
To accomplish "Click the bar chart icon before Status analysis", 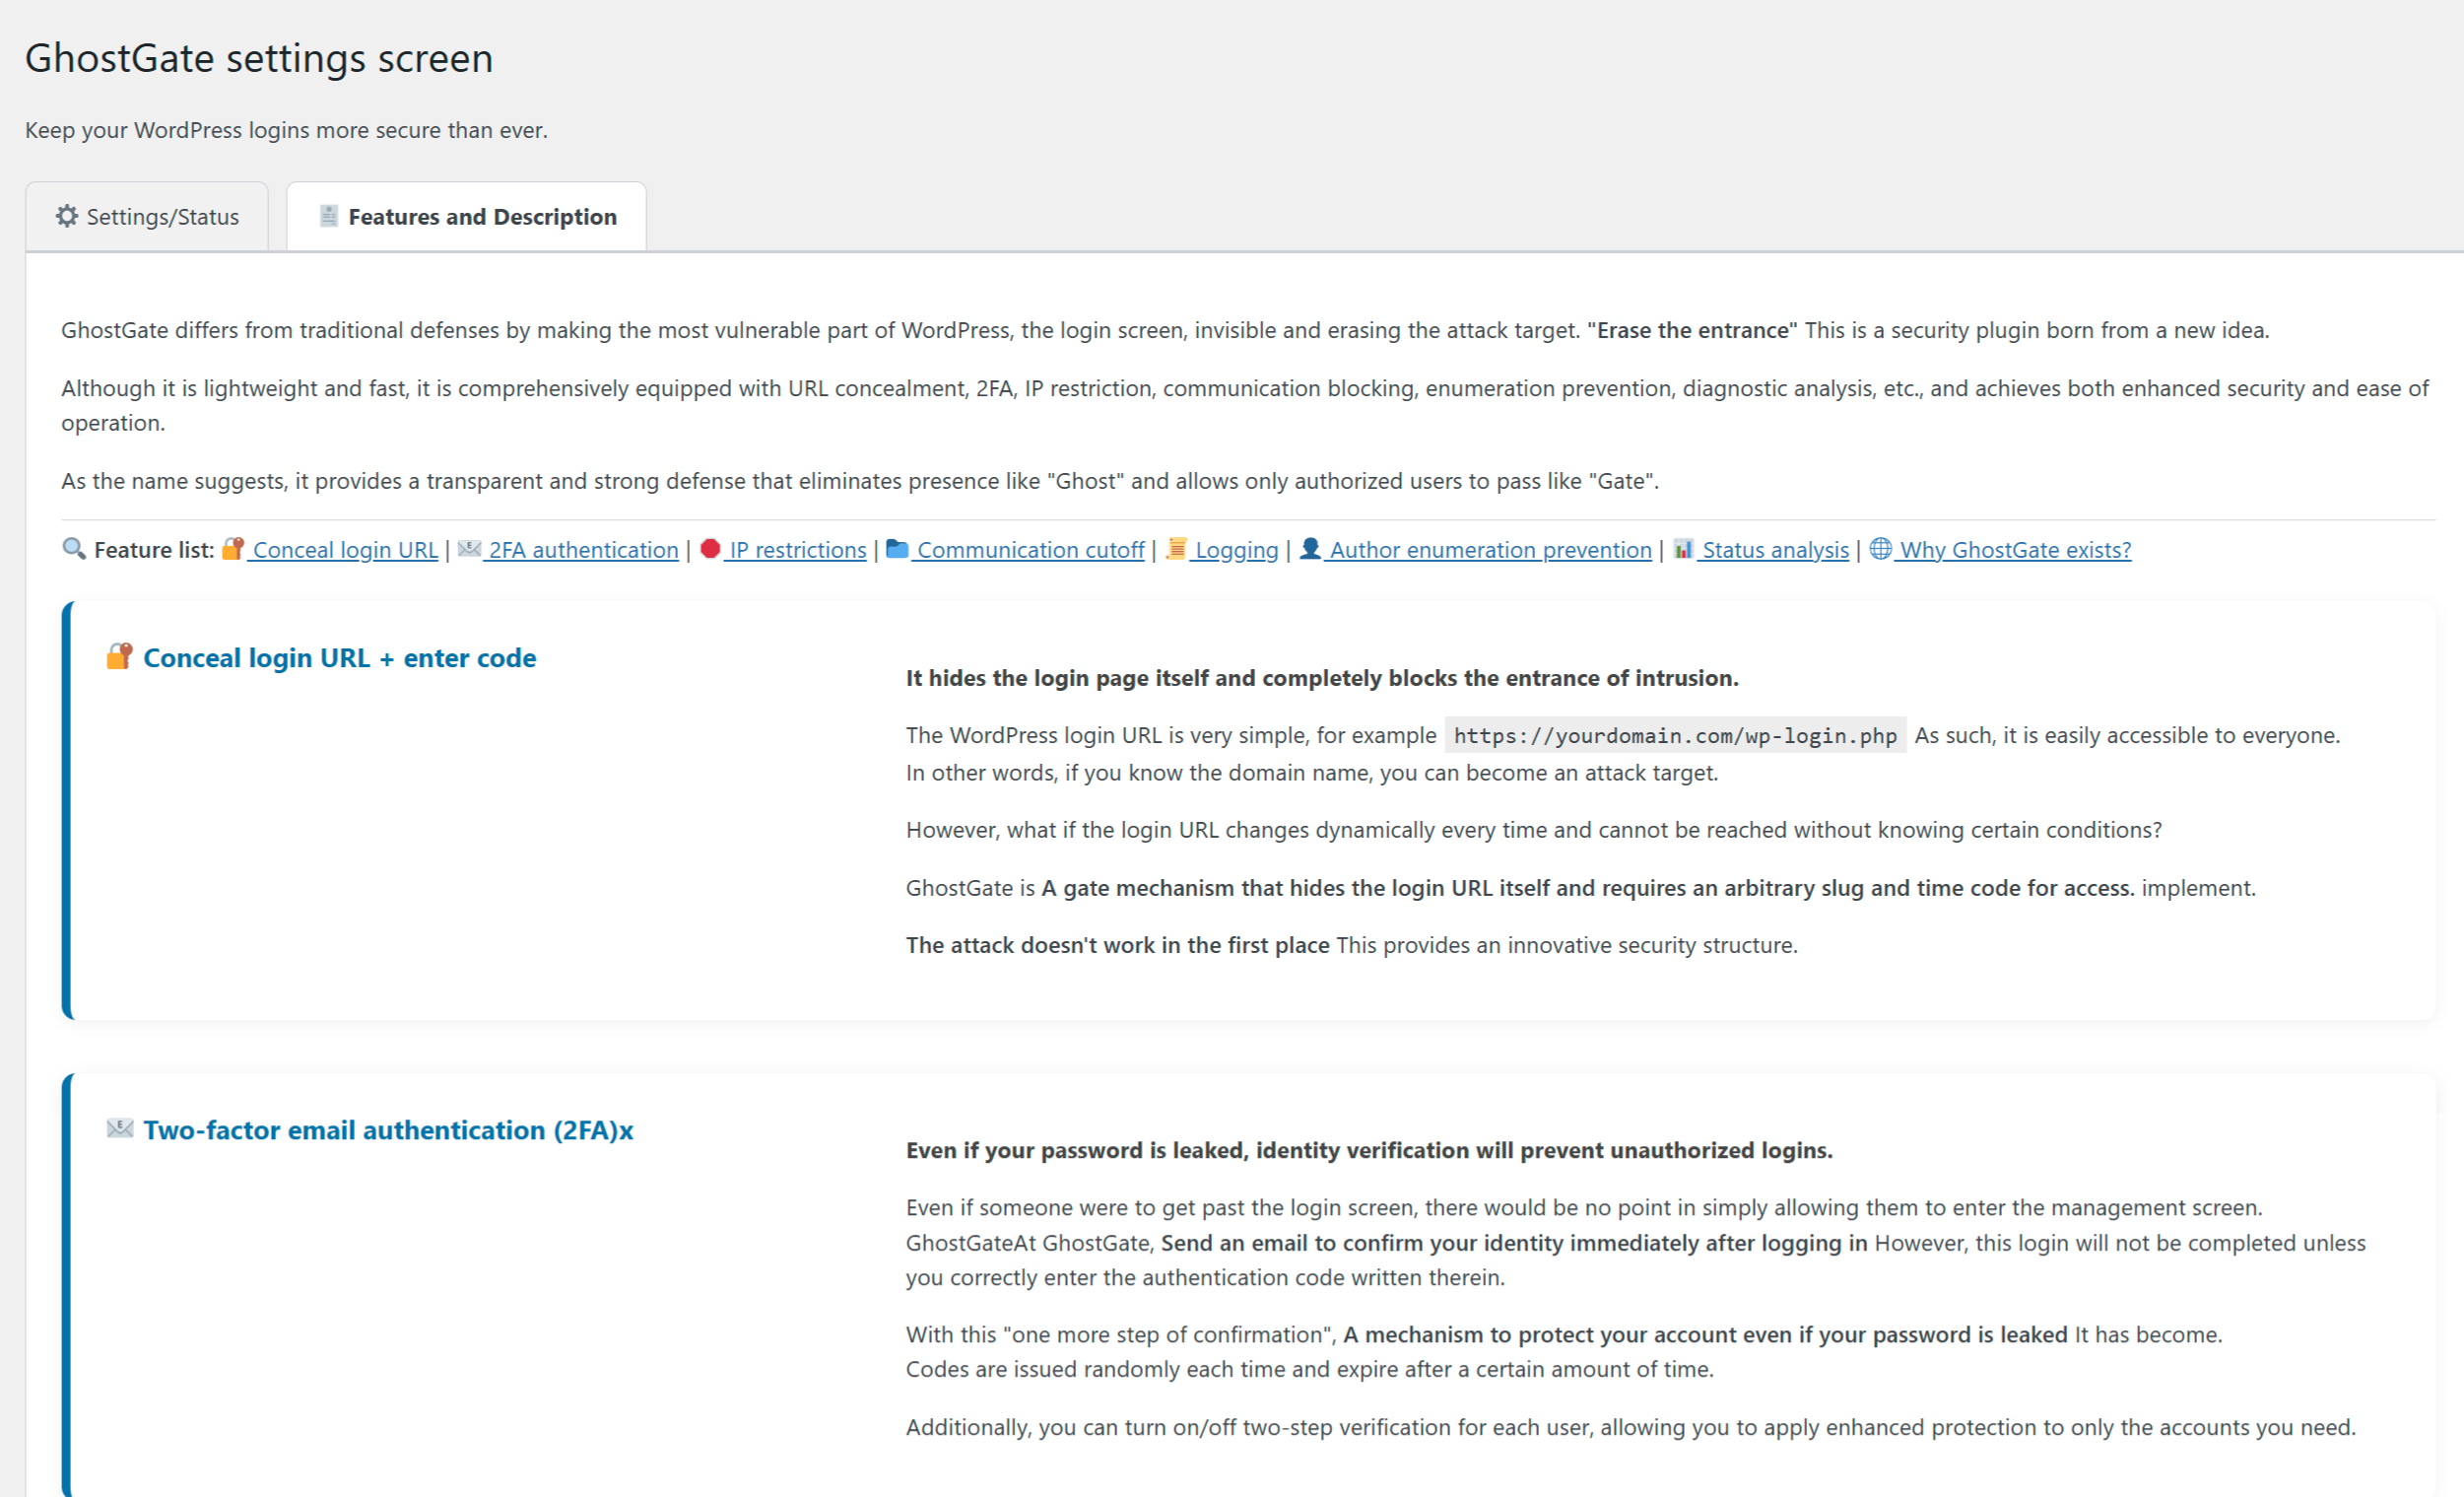I will (1684, 549).
